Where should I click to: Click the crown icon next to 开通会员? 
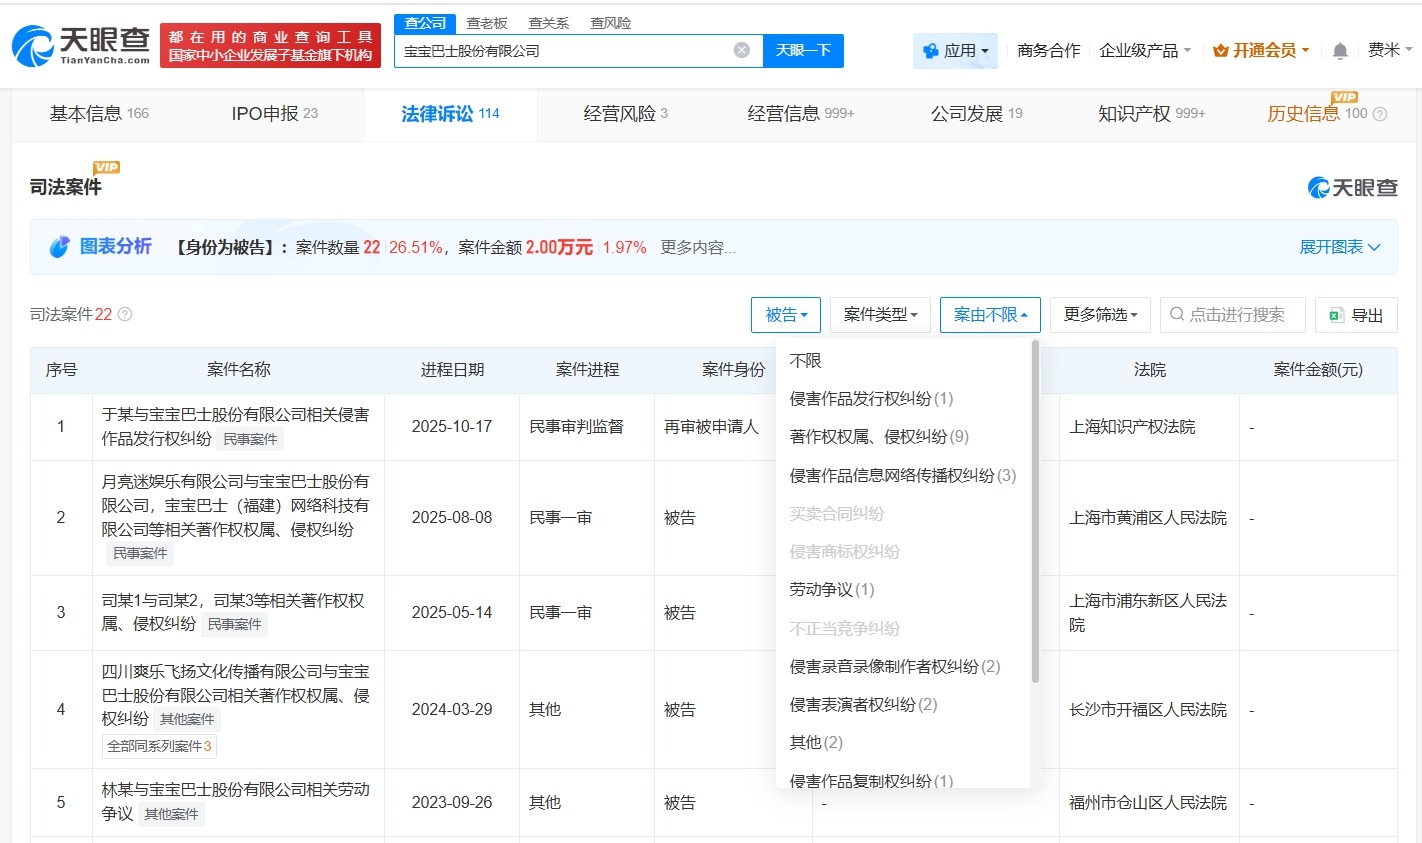[x=1221, y=48]
